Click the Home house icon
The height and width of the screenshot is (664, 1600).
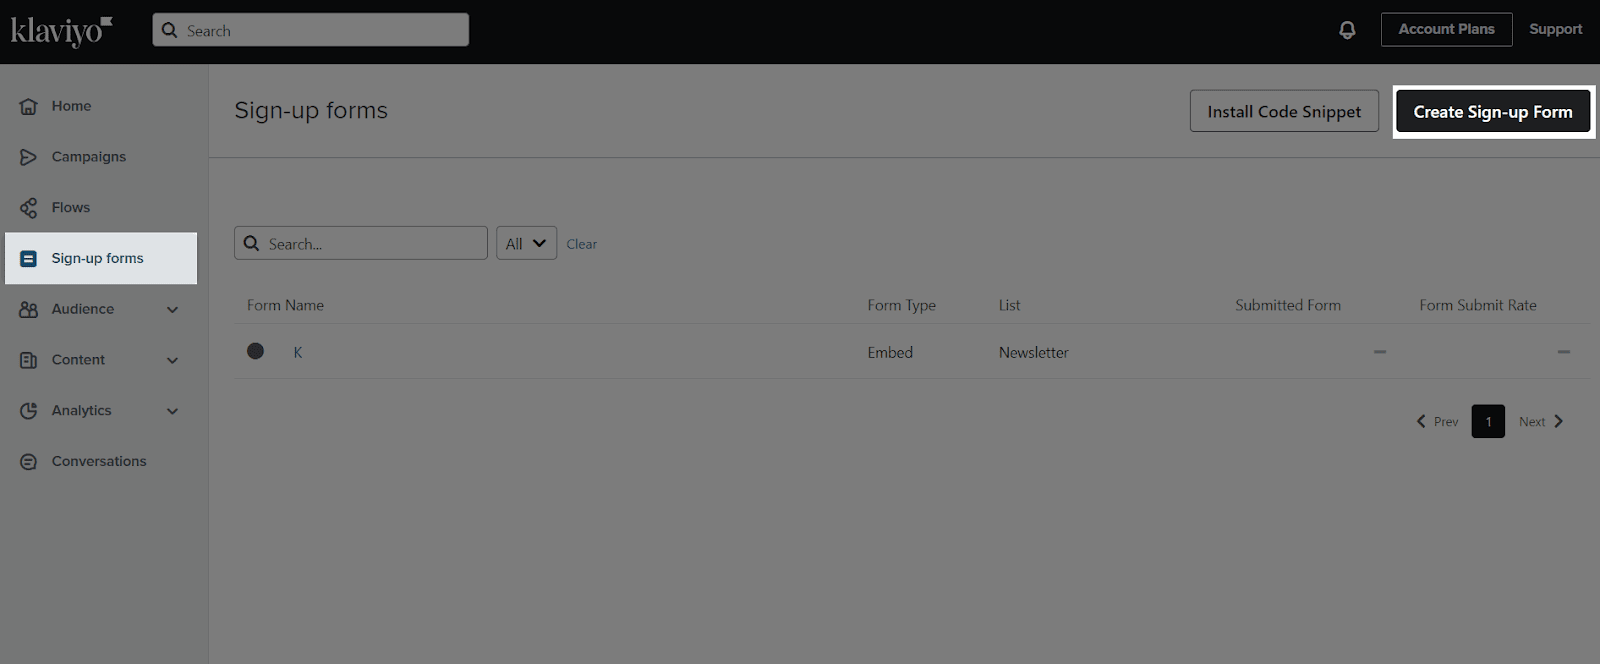[29, 106]
